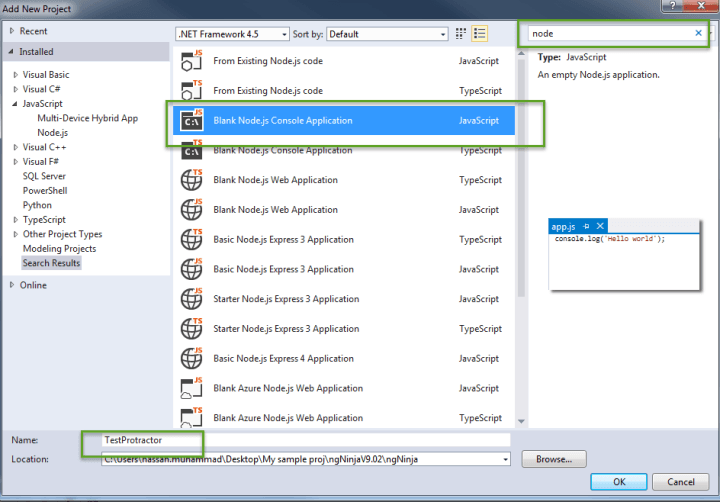The image size is (720, 502).
Task: Expand the Visual C# node
Action: click(16, 89)
